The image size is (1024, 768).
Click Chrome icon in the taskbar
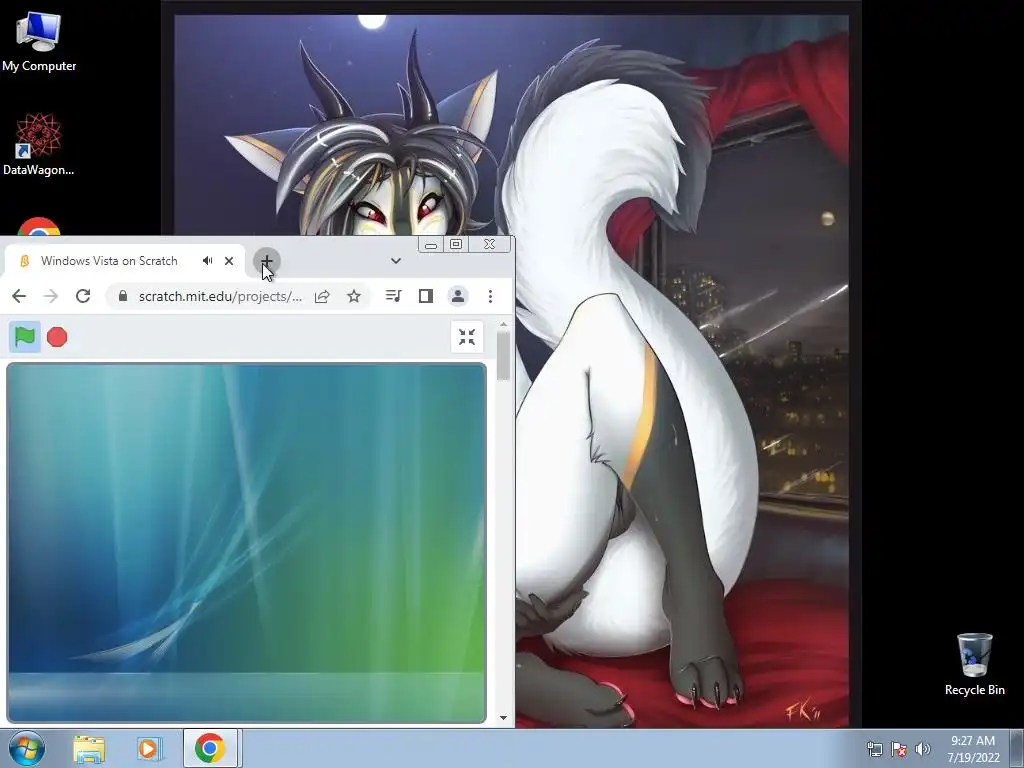pyautogui.click(x=210, y=748)
